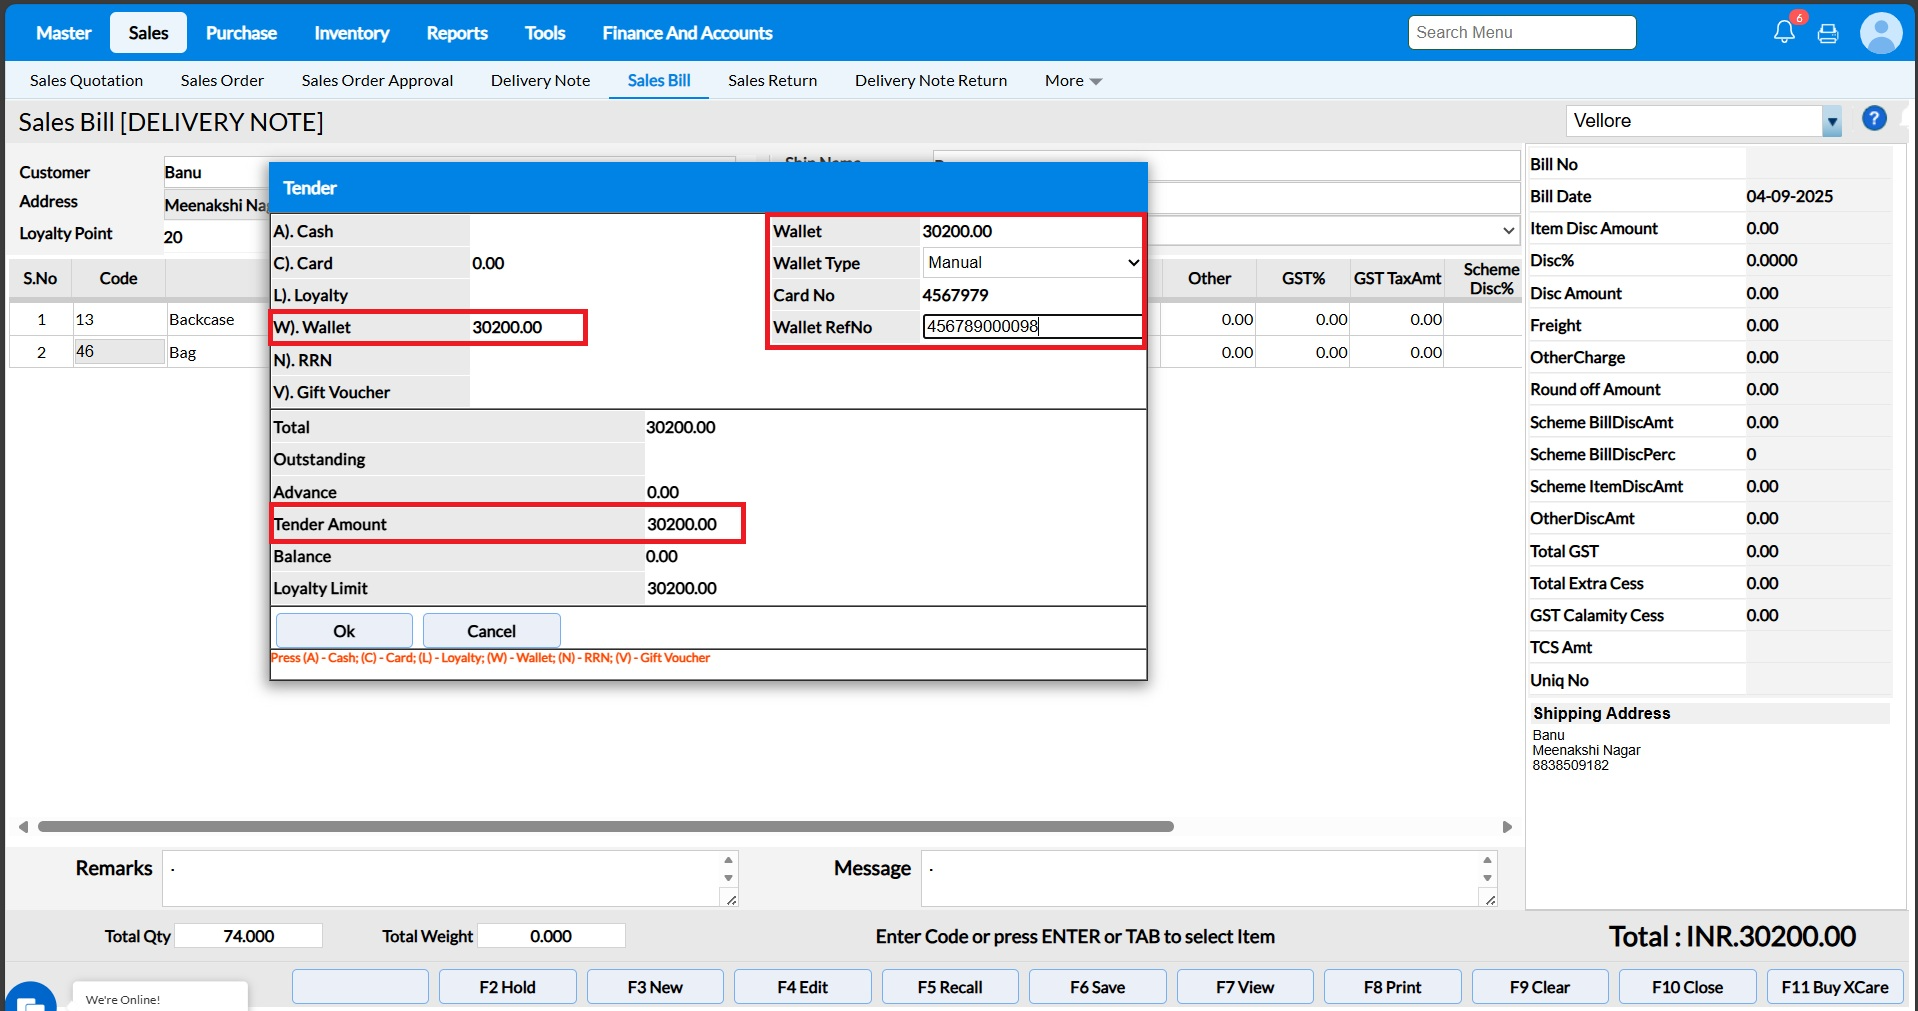The height and width of the screenshot is (1011, 1918).
Task: Click the Wallet RefNo input field
Action: [1032, 327]
